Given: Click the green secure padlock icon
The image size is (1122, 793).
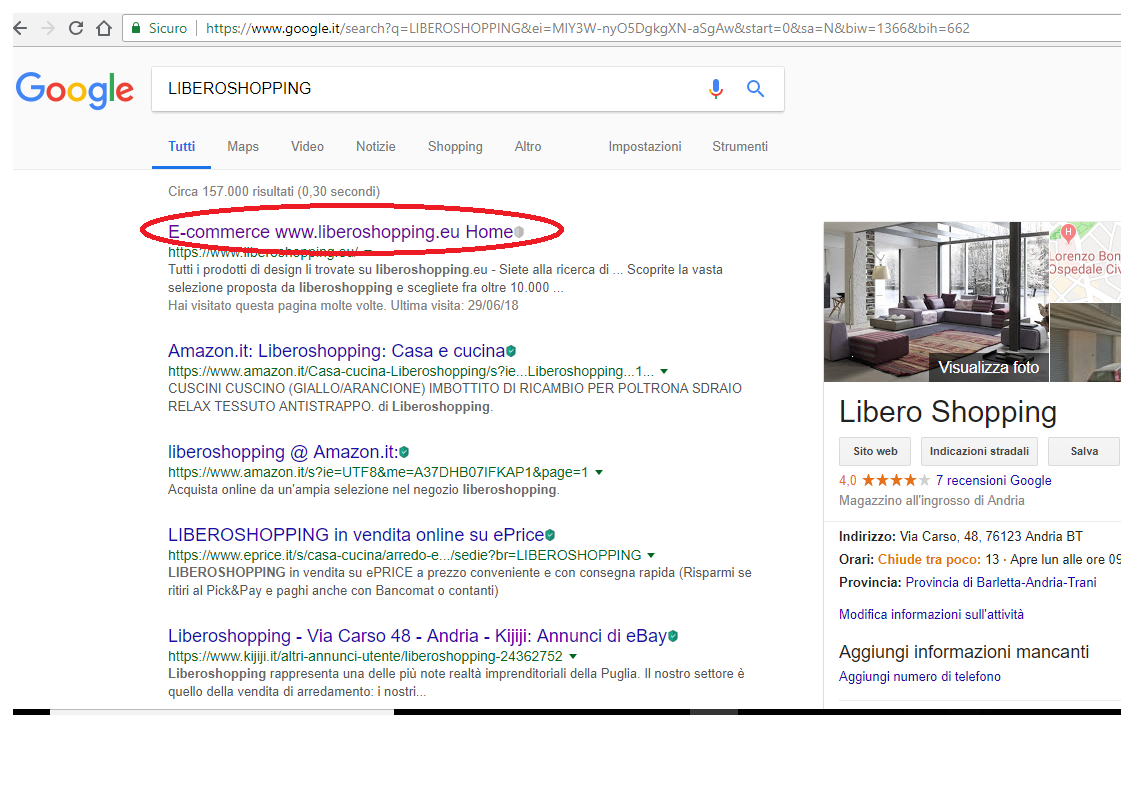Looking at the screenshot, I should [x=136, y=28].
